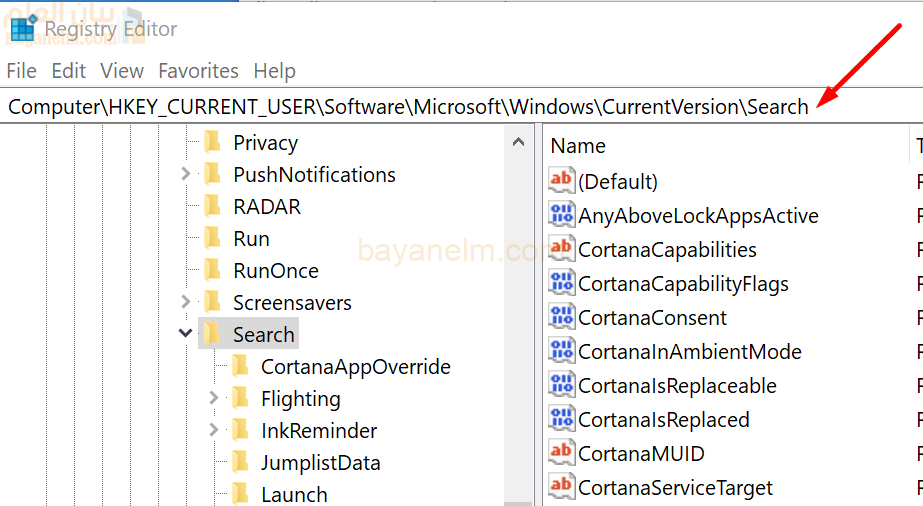Select the CortanaServiceTarget value
Screen dimensions: 923x506
[x=675, y=487]
